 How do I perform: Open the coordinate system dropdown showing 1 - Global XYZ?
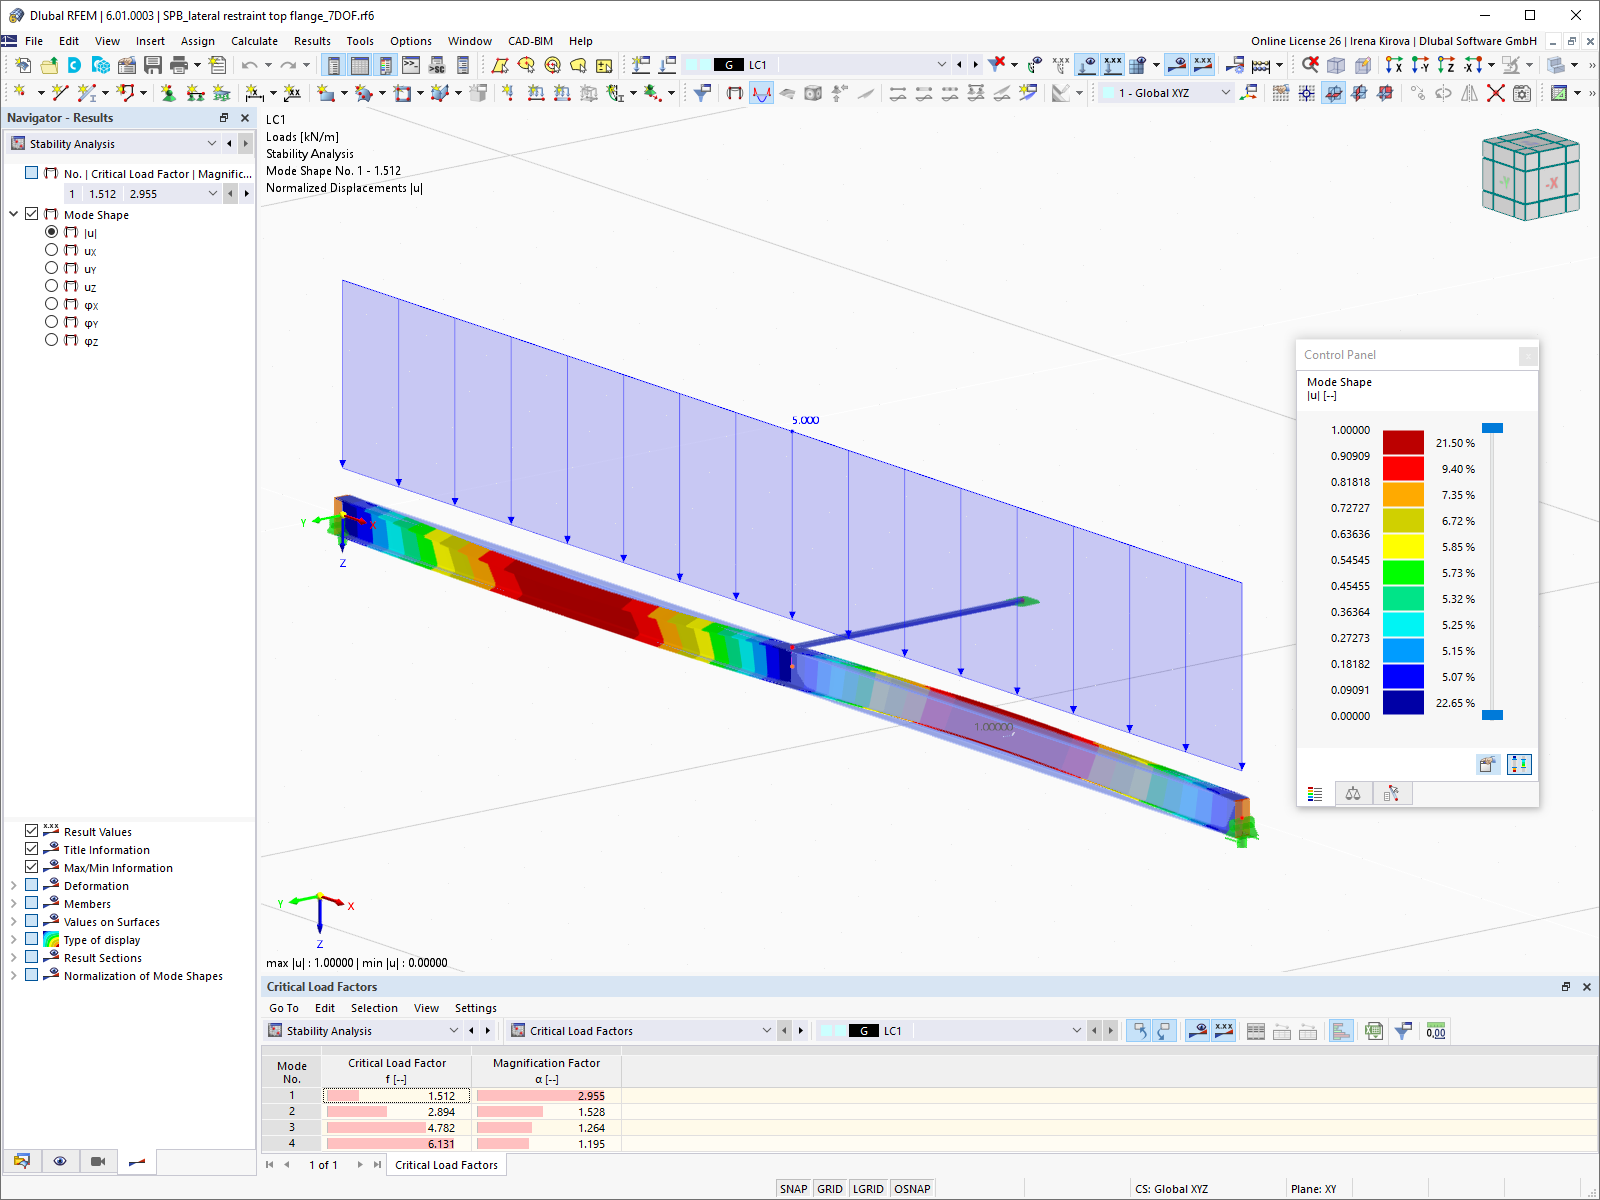(x=1225, y=92)
